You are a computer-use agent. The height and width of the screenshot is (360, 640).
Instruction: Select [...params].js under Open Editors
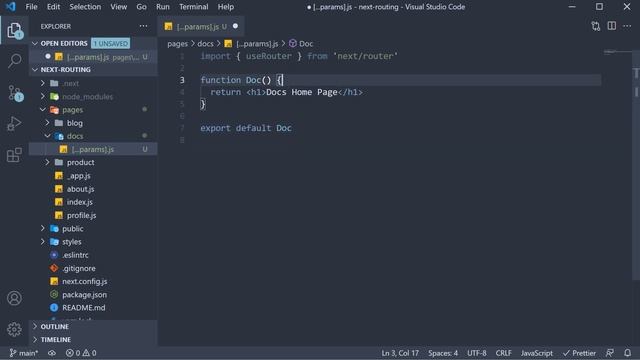[93, 57]
